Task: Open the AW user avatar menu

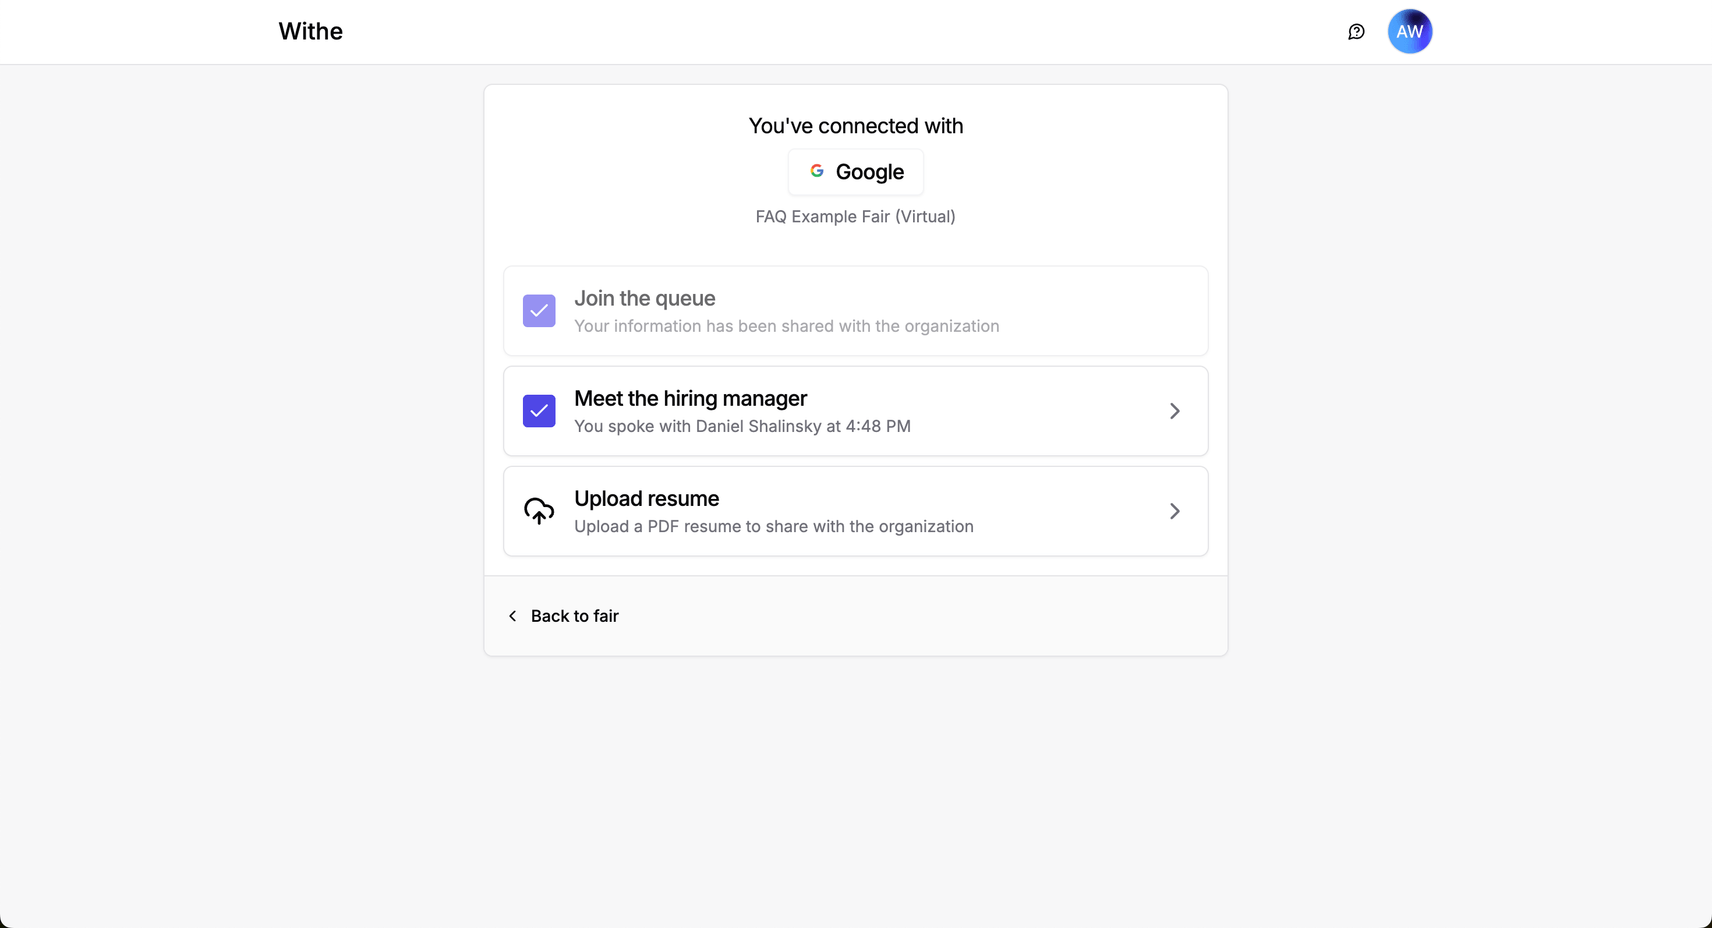Action: click(1410, 32)
